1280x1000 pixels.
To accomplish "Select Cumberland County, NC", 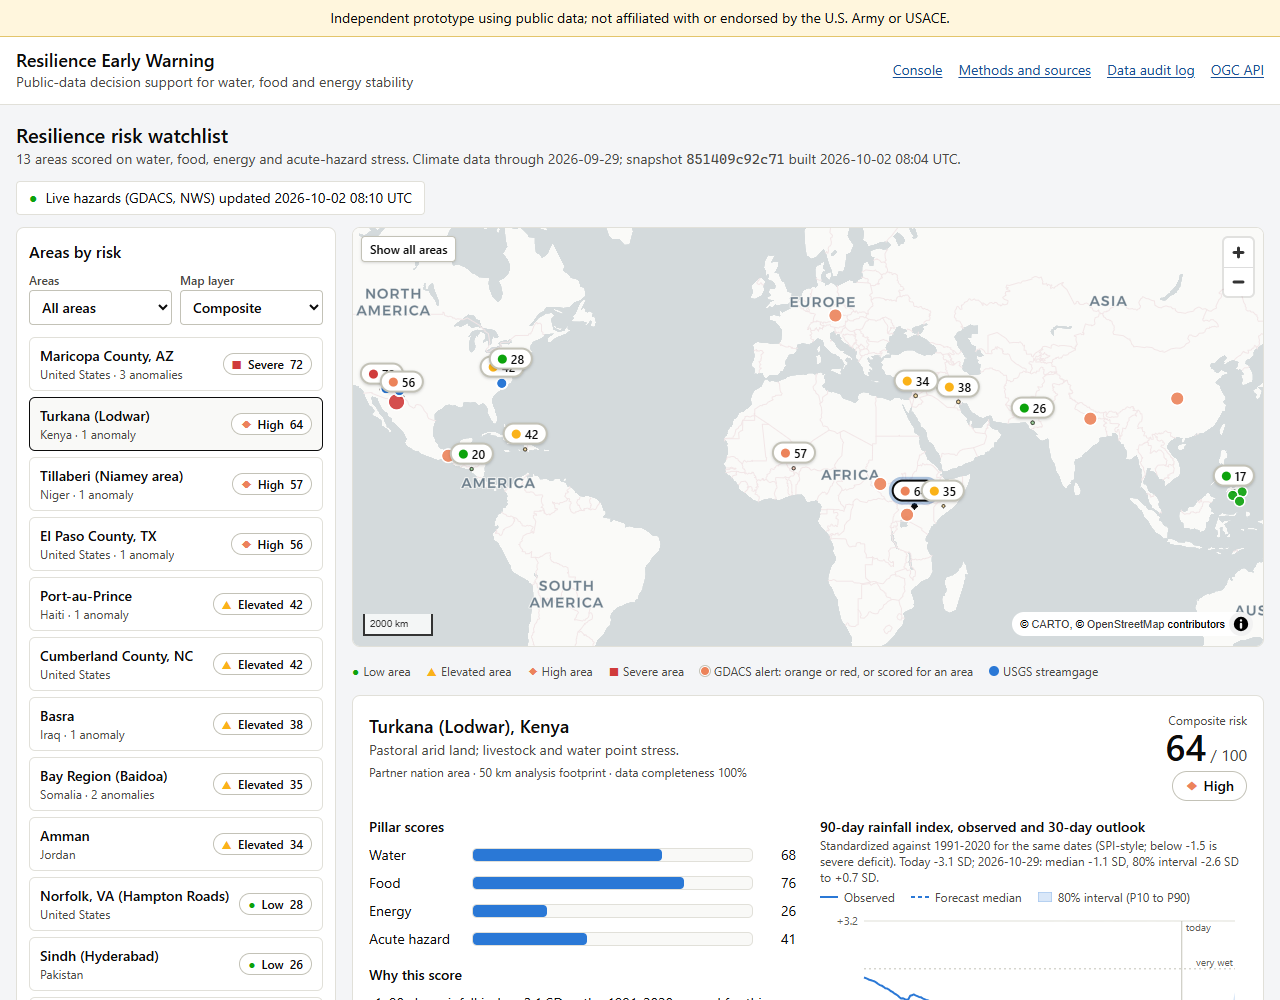I will [x=176, y=664].
